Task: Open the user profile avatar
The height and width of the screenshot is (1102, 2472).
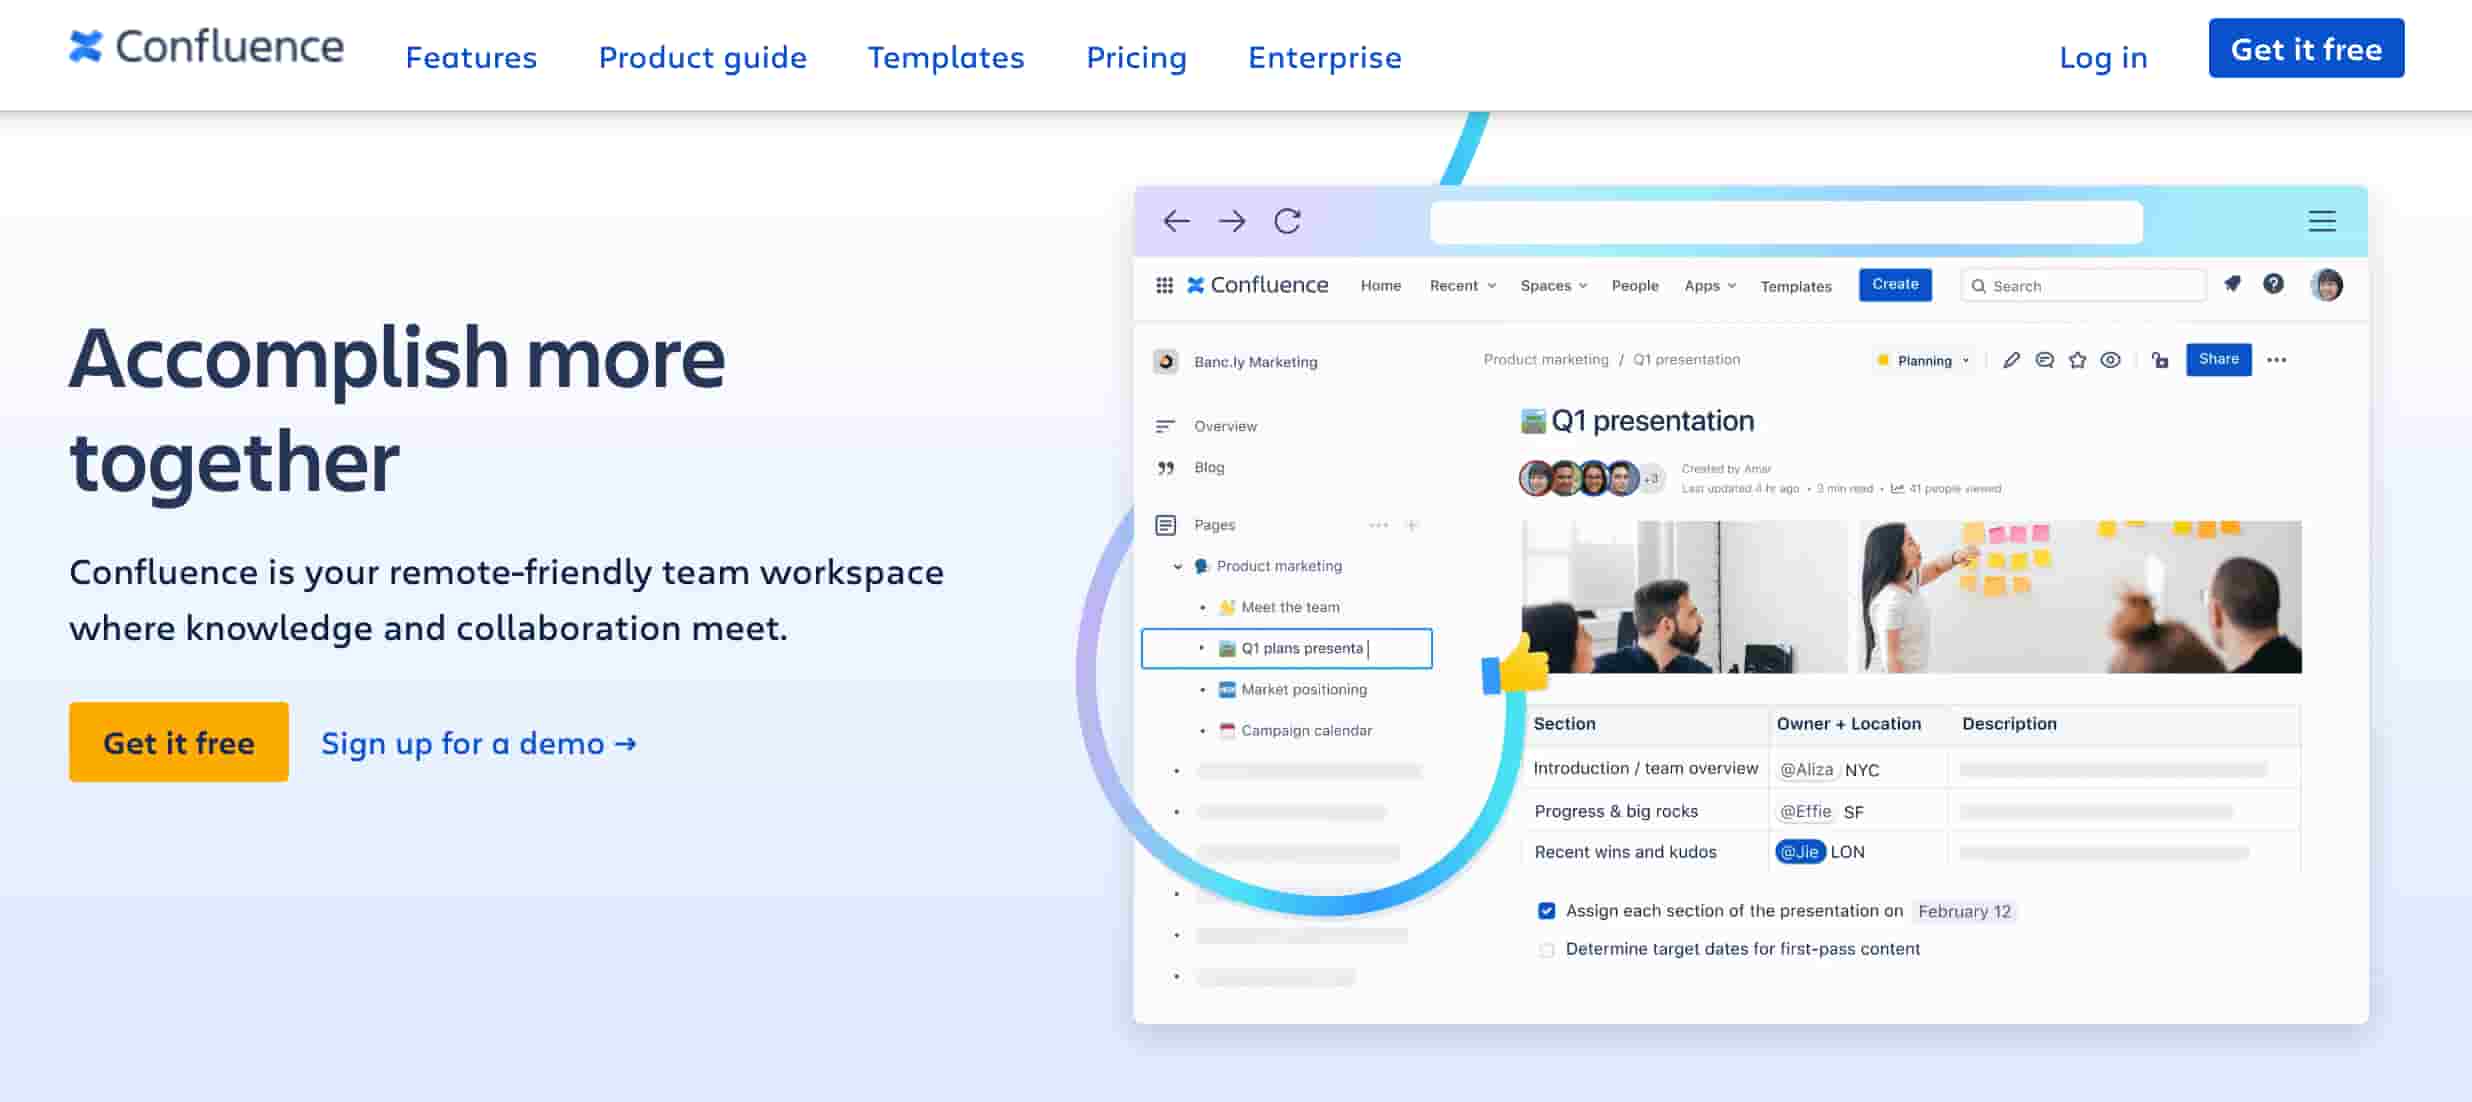Action: tap(2327, 285)
